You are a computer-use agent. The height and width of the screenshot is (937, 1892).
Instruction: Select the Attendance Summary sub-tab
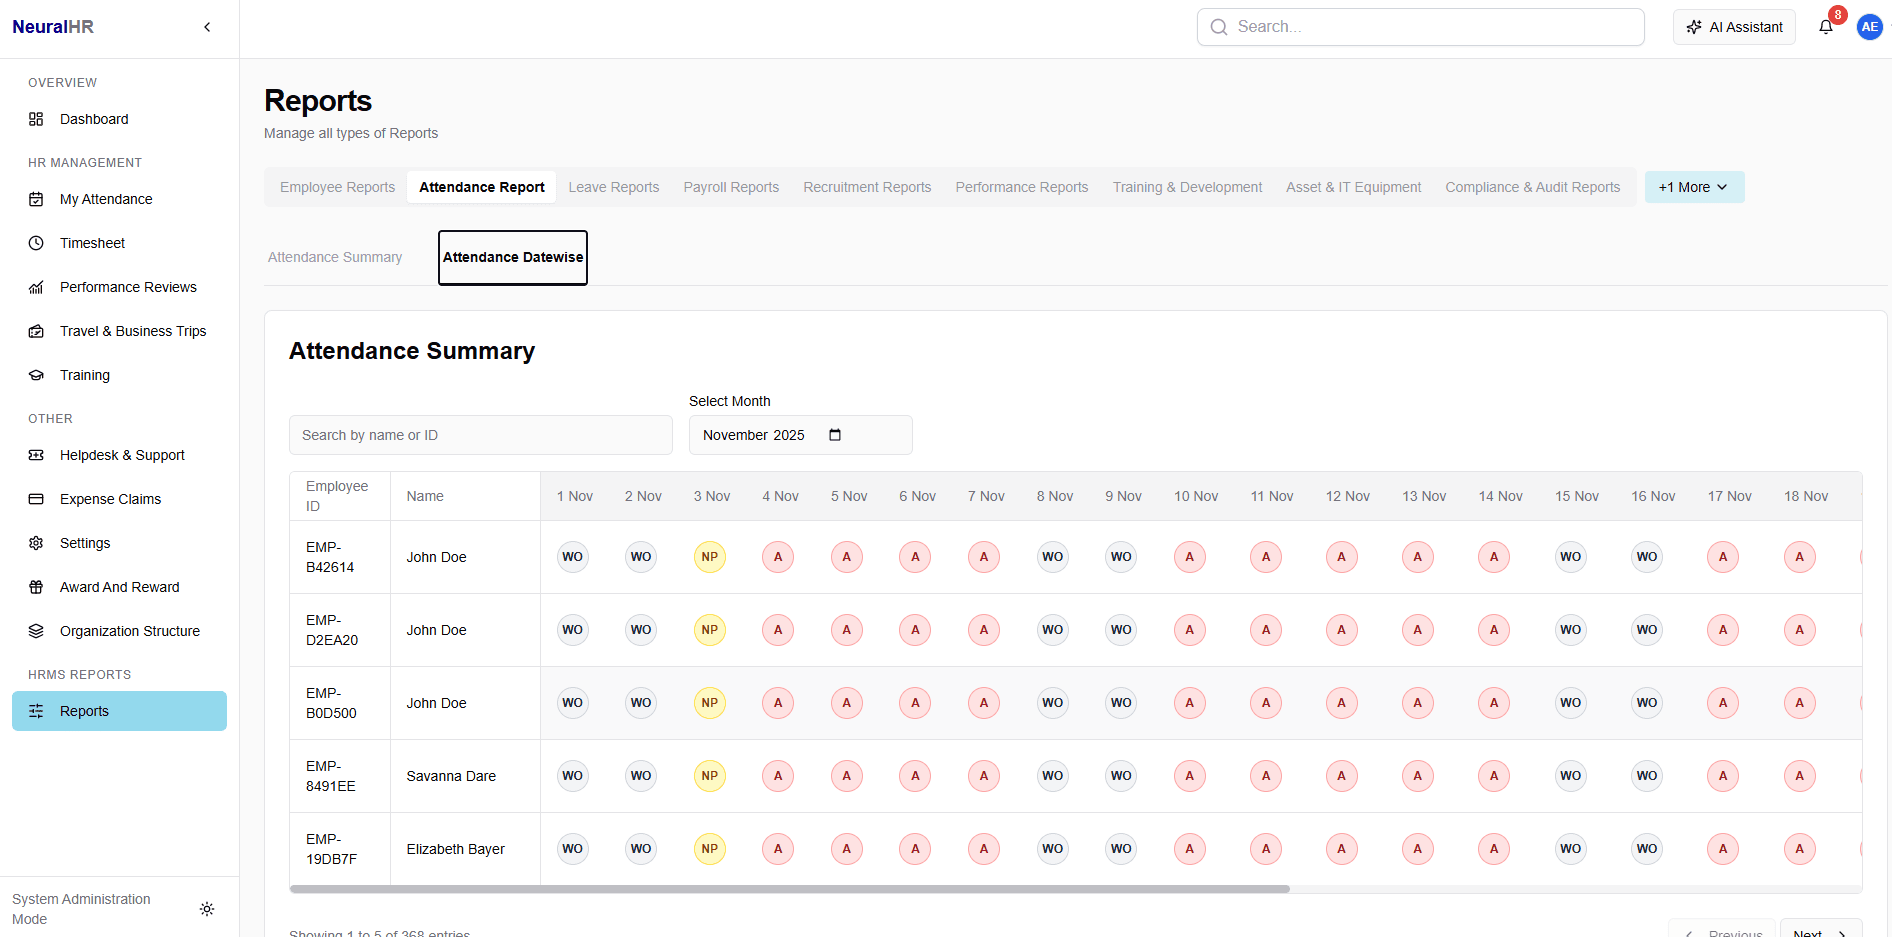[335, 257]
